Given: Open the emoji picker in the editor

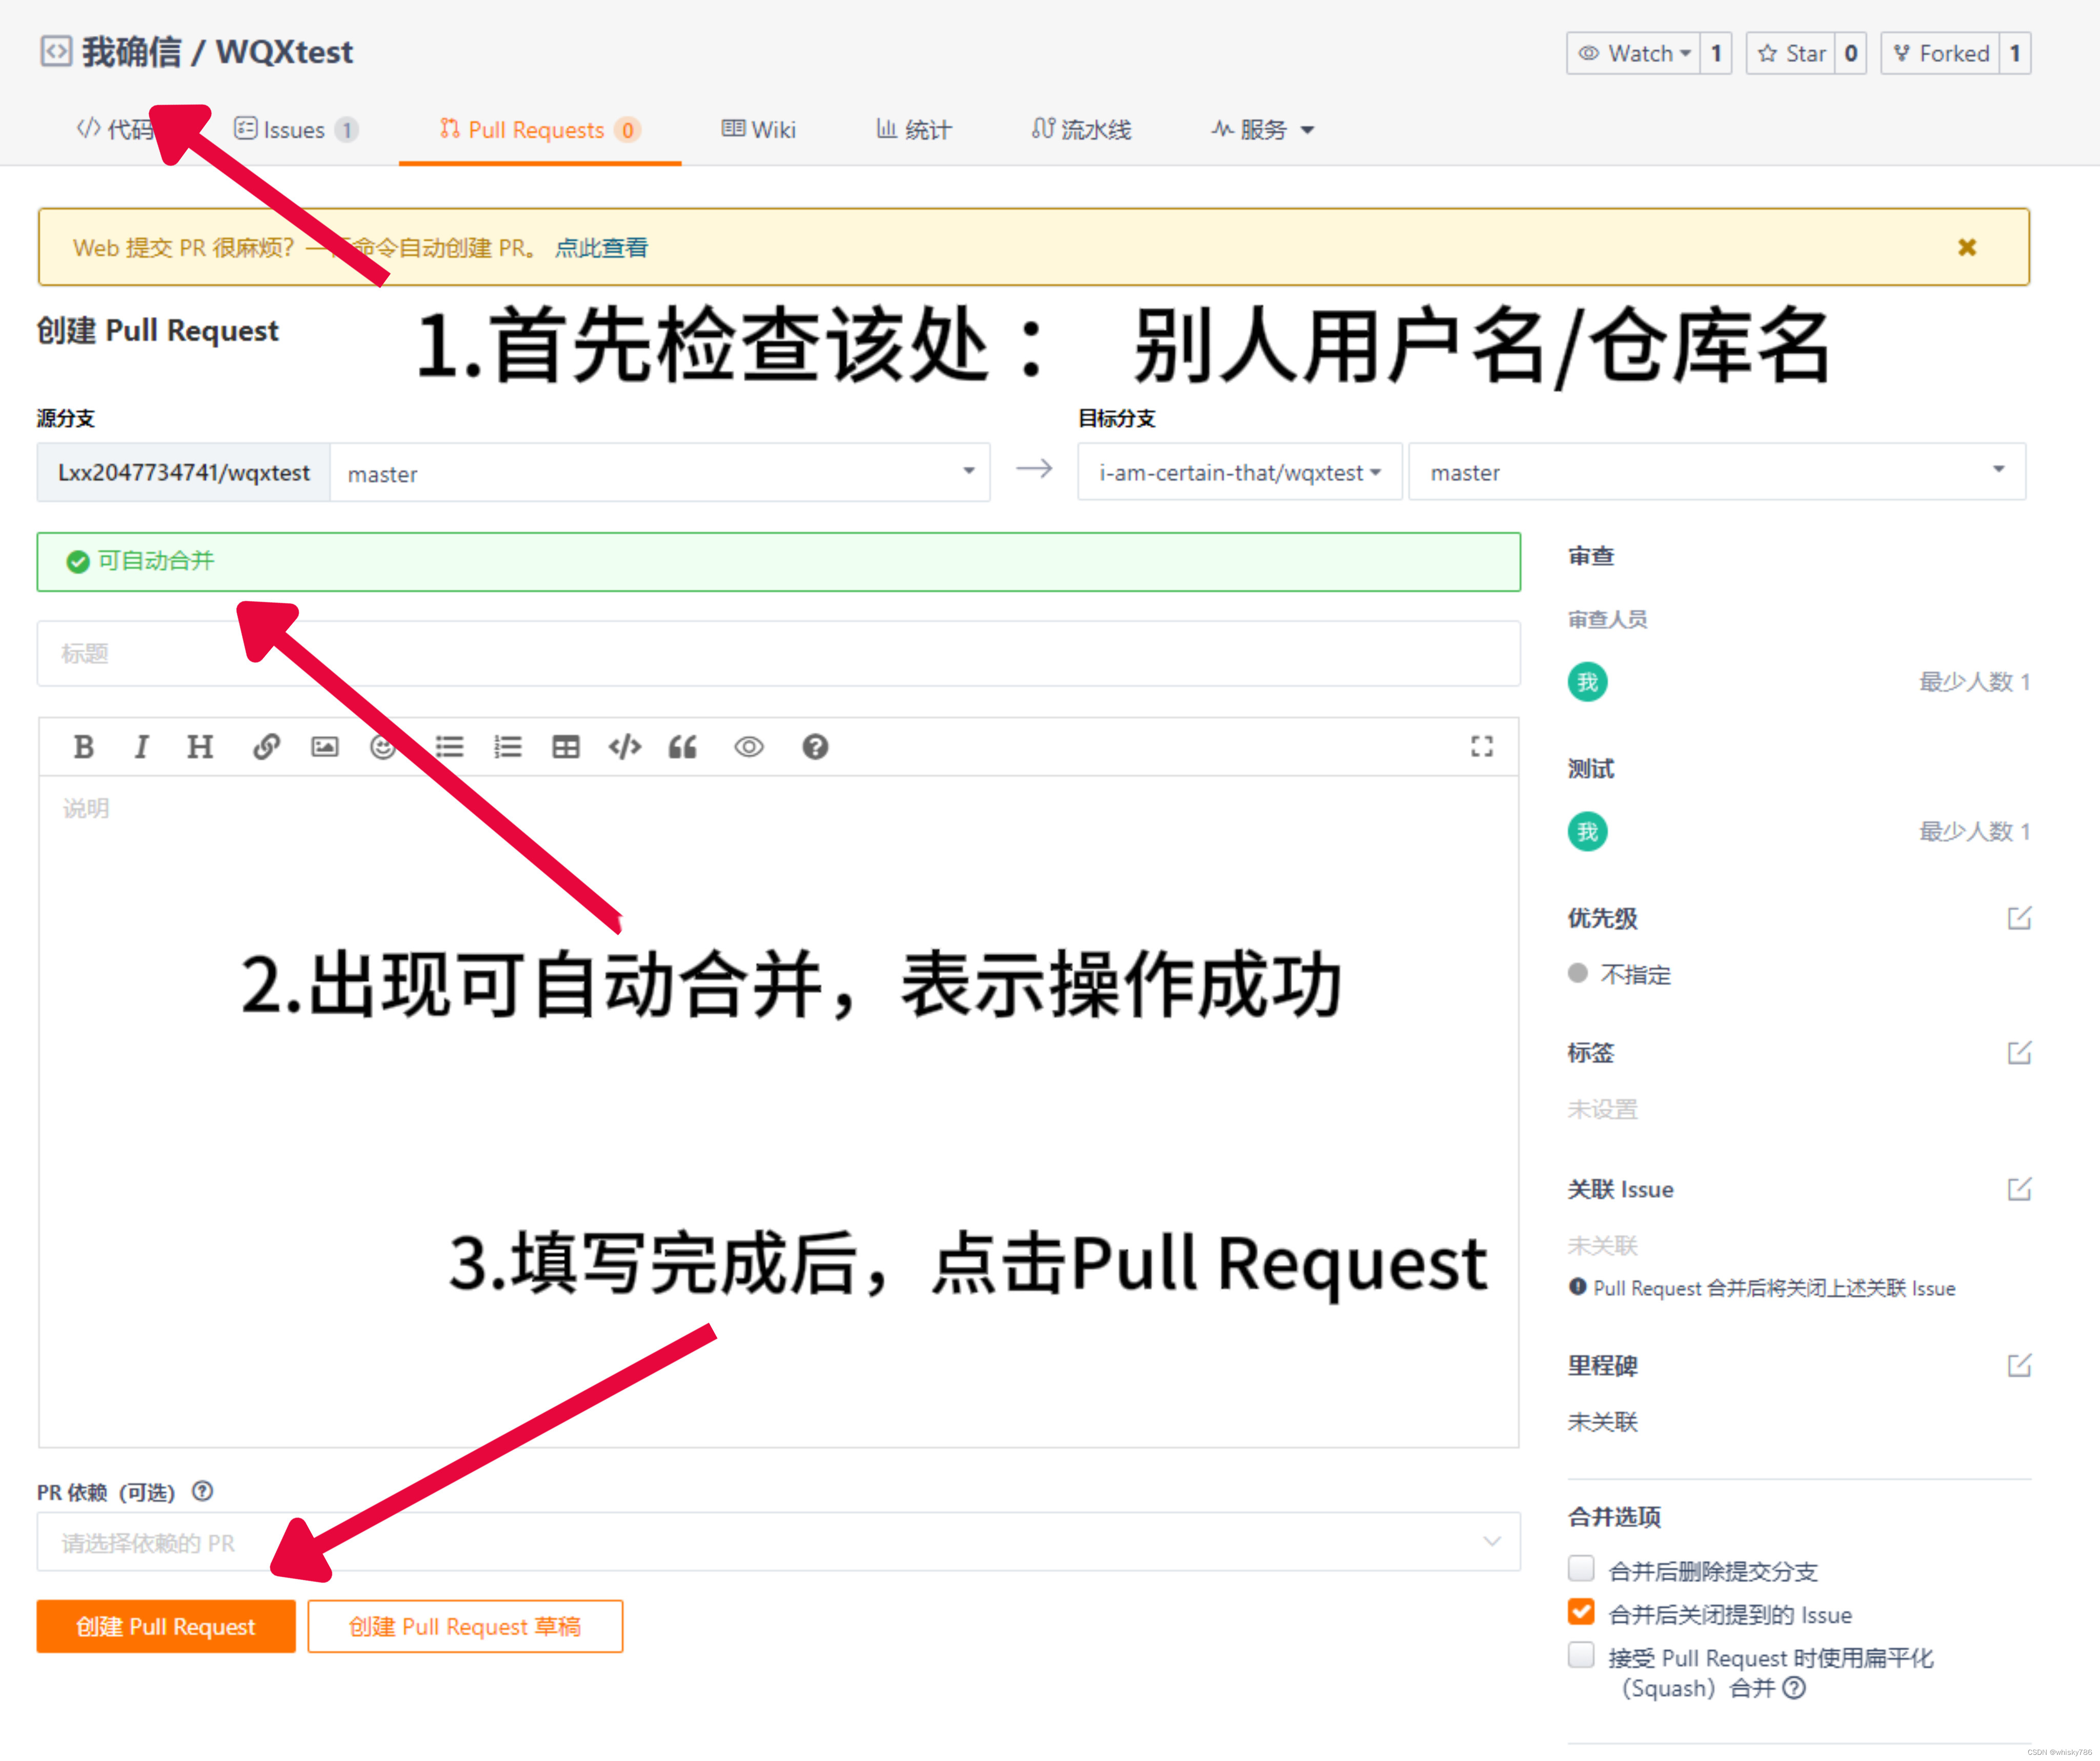Looking at the screenshot, I should 382,746.
